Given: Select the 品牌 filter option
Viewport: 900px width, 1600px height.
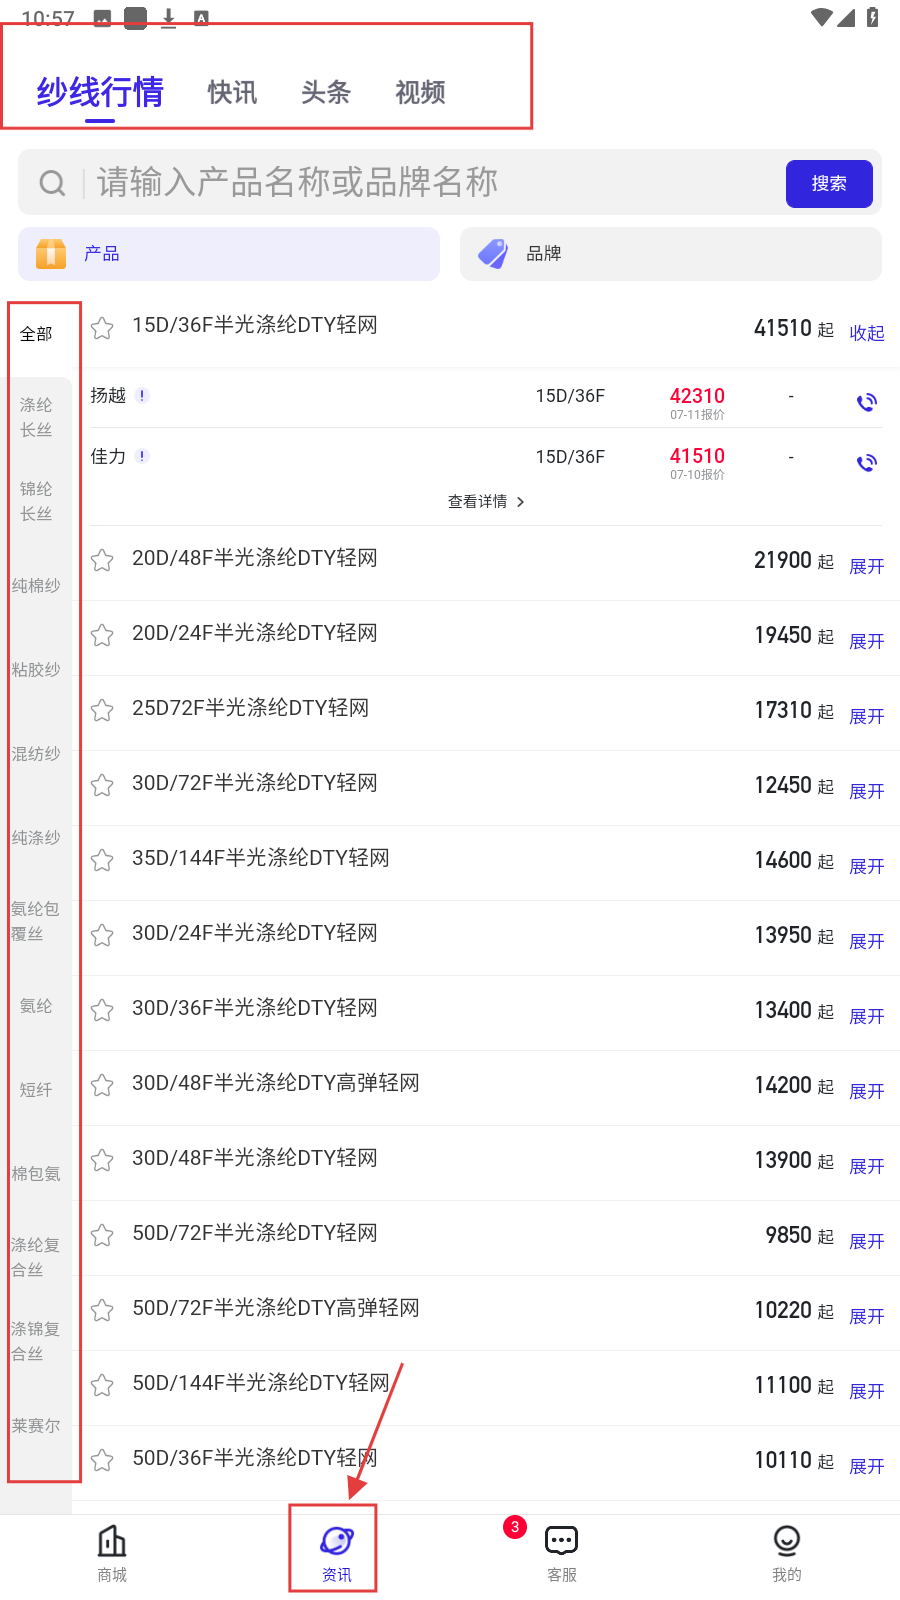Looking at the screenshot, I should pyautogui.click(x=670, y=254).
